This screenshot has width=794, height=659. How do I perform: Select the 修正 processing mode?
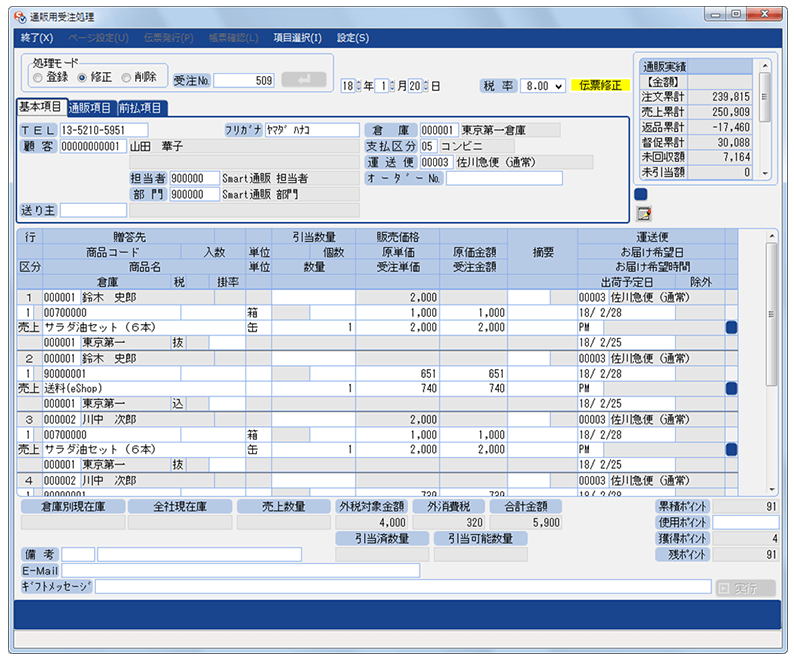(81, 76)
